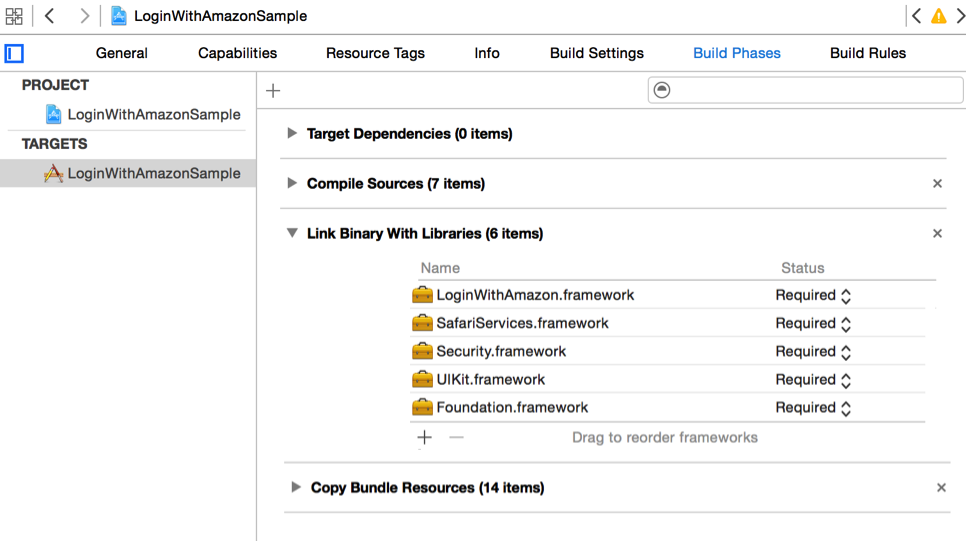Click the LoginWithAmazonSample project file icon in breadcrumb
The image size is (966, 541).
tap(118, 16)
